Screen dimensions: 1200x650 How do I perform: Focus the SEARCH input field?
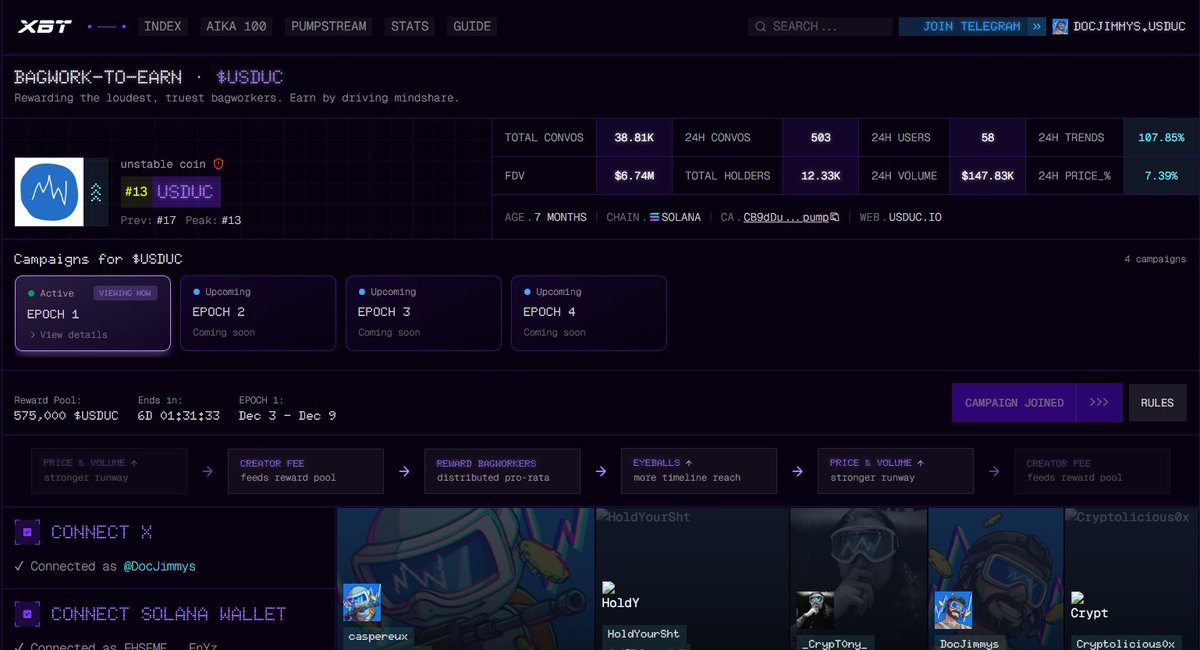click(818, 26)
